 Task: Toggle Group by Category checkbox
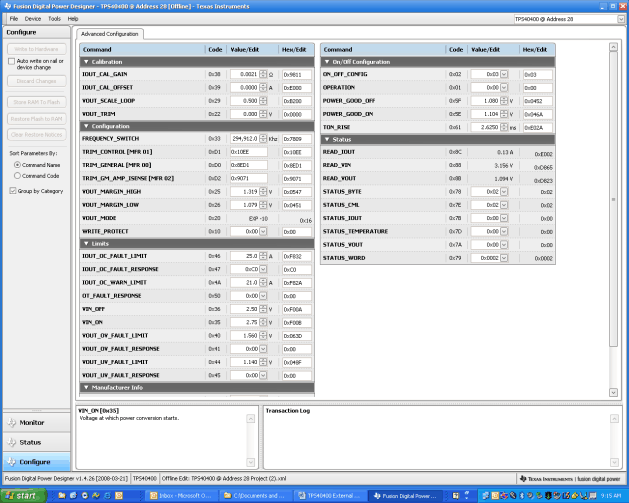click(13, 191)
